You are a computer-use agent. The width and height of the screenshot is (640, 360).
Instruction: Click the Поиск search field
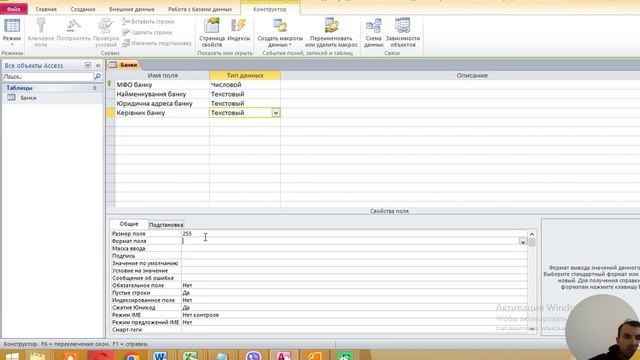coord(48,76)
